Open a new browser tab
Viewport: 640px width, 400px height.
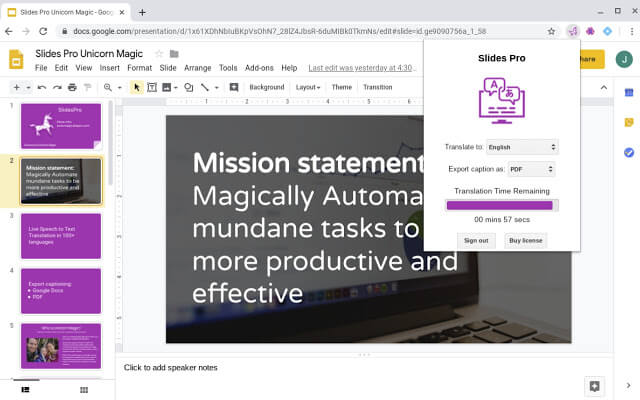click(x=142, y=12)
